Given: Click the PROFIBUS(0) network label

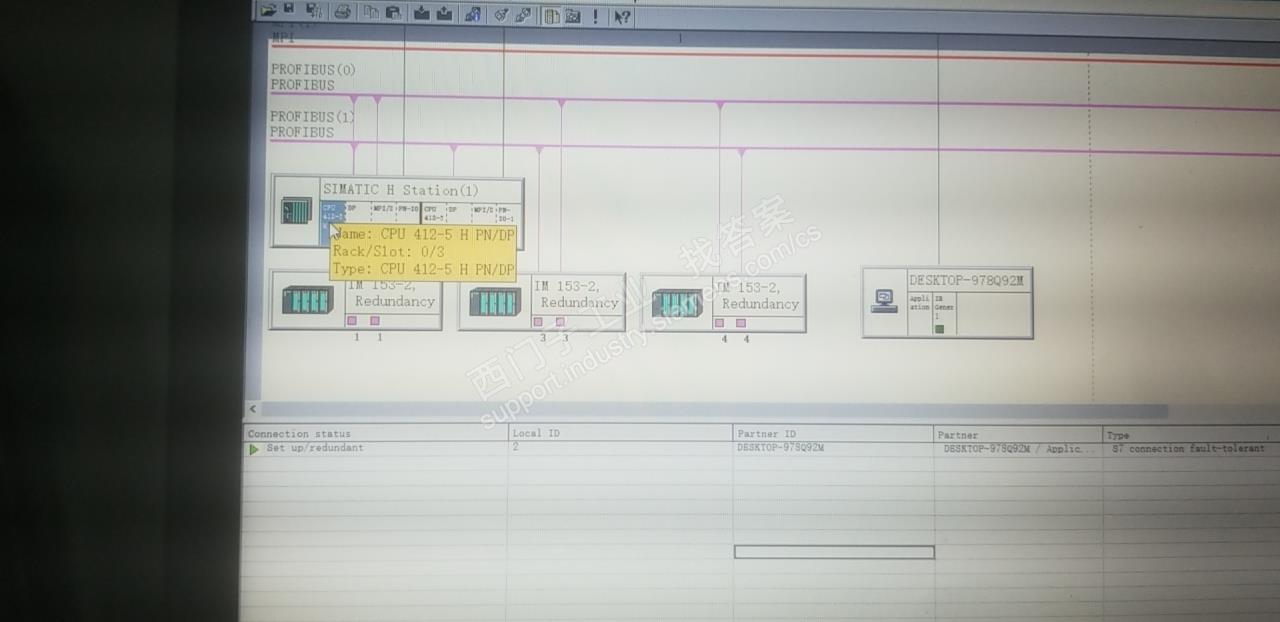Looking at the screenshot, I should coord(313,70).
